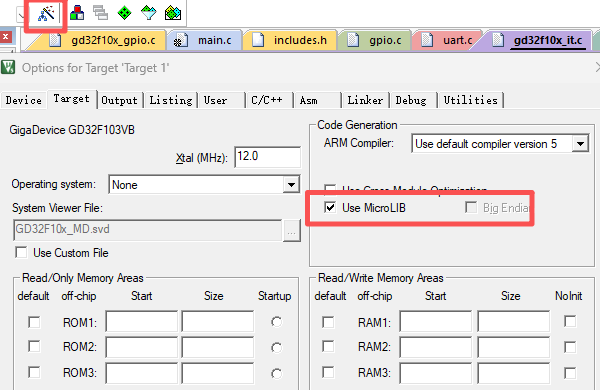Switch to the Linker tab
The height and width of the screenshot is (390, 600).
click(365, 100)
